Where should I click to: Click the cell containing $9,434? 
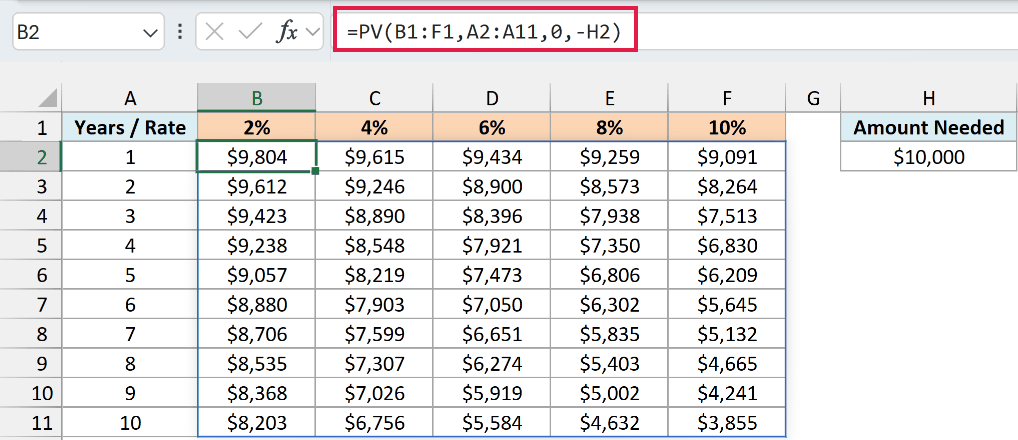[492, 157]
